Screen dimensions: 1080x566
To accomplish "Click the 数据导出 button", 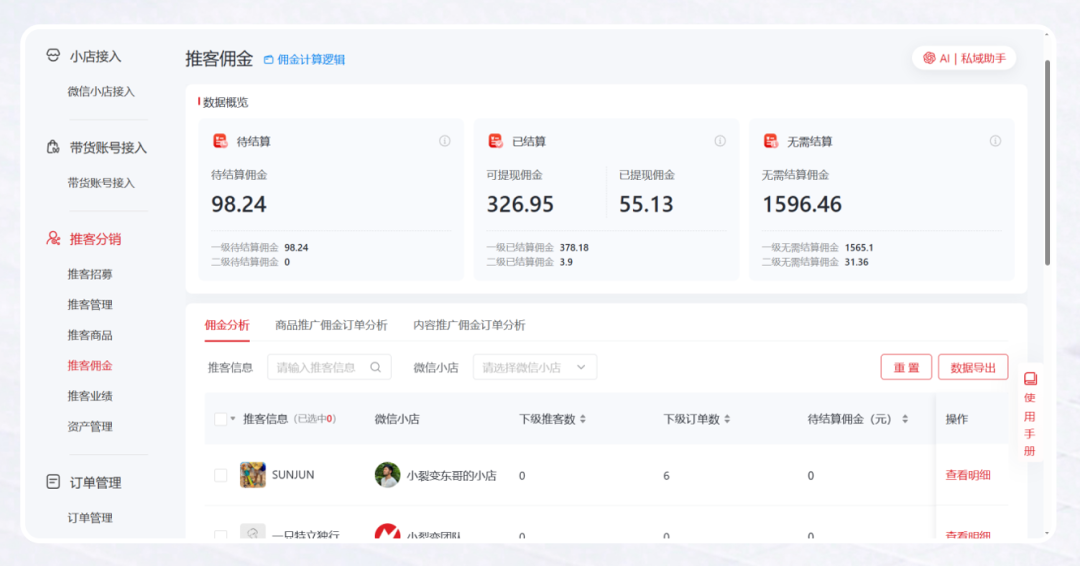I will [x=973, y=367].
